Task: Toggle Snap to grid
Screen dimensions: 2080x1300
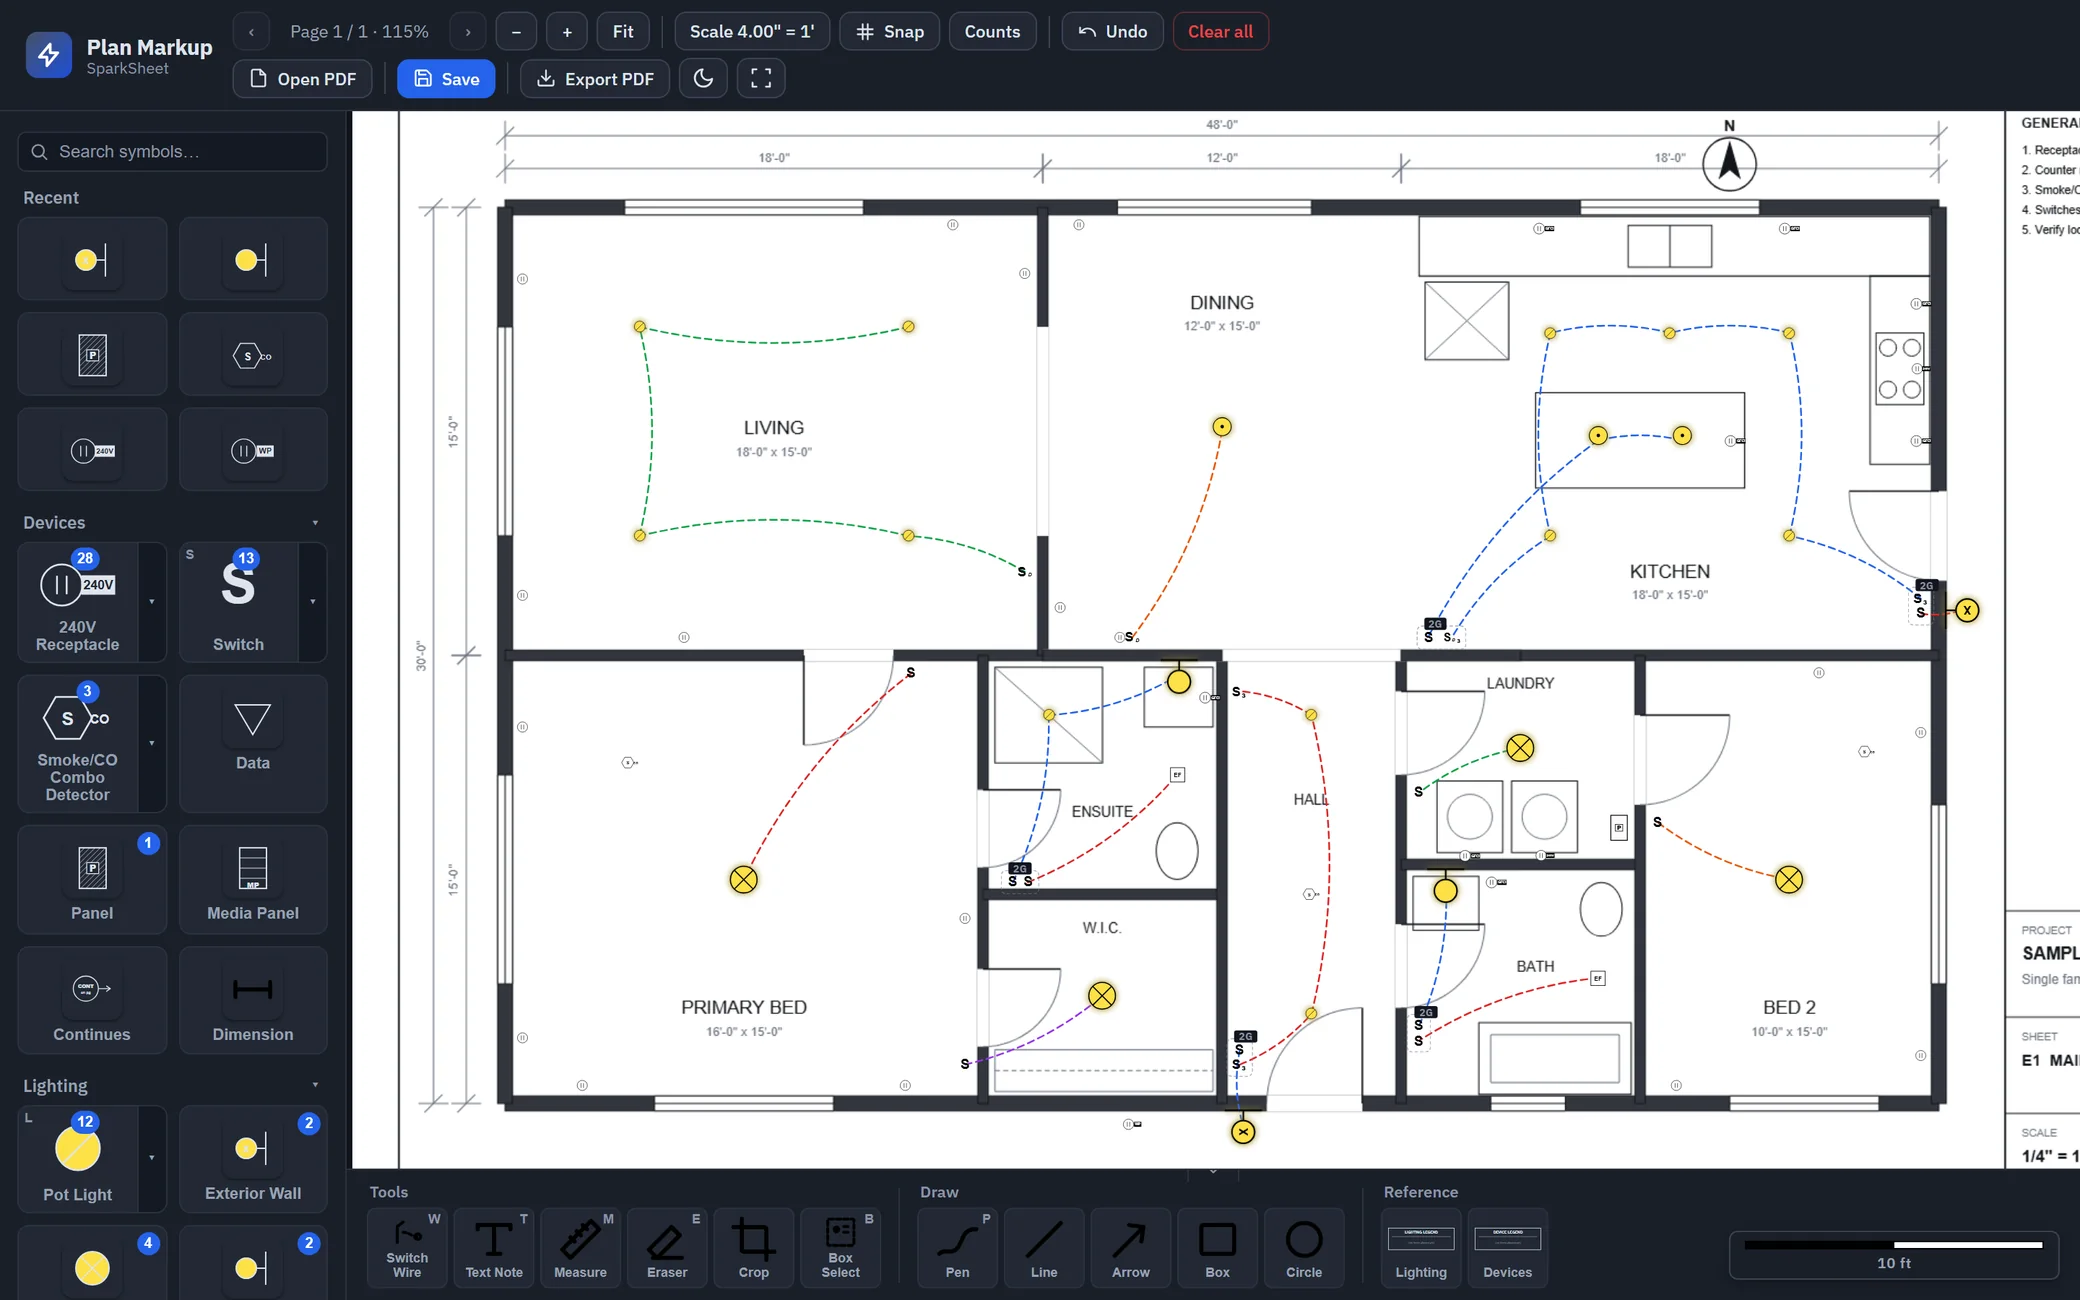Action: tap(890, 32)
